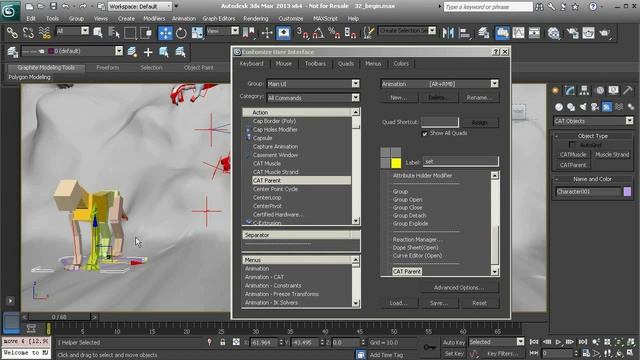The image size is (640, 360).
Task: Open the Display command panel tab
Action: click(613, 91)
